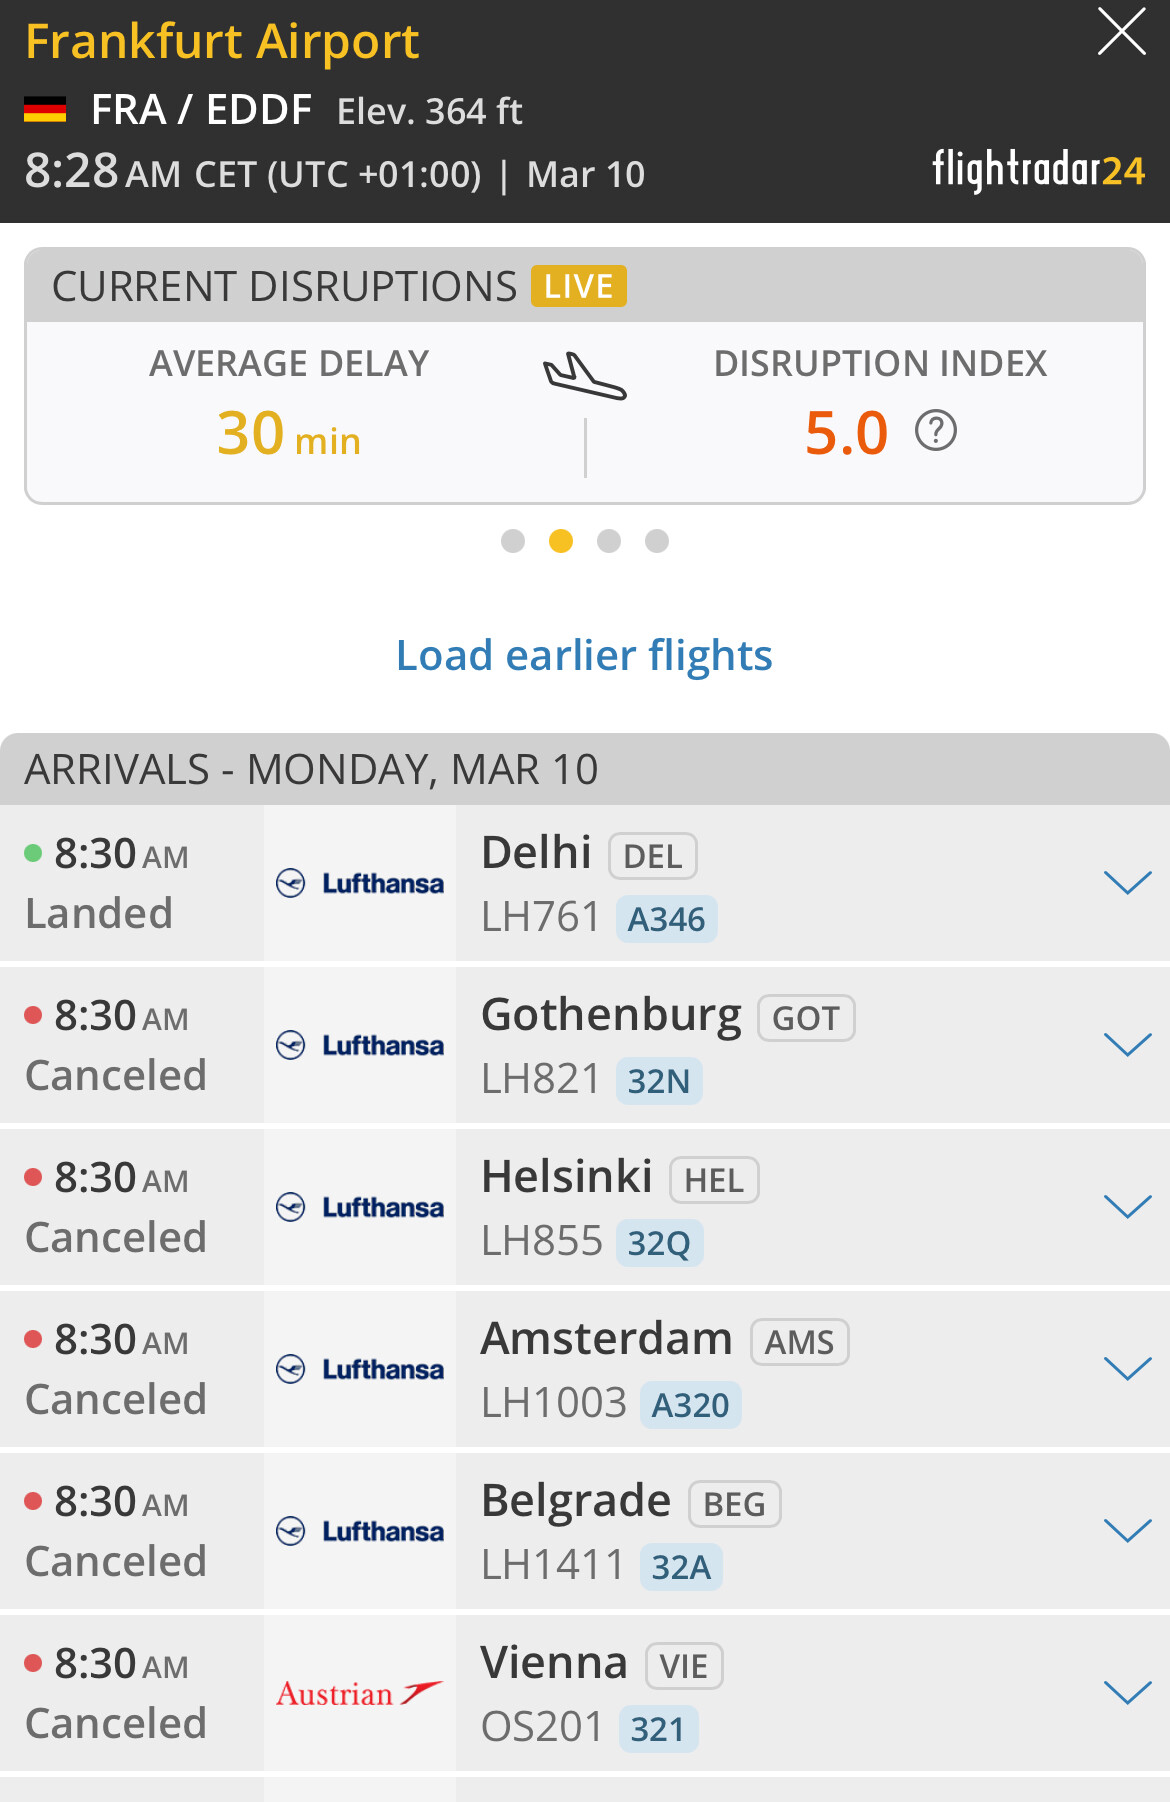The height and width of the screenshot is (1802, 1170).
Task: Tap the A346 aircraft type tag
Action: pos(666,919)
